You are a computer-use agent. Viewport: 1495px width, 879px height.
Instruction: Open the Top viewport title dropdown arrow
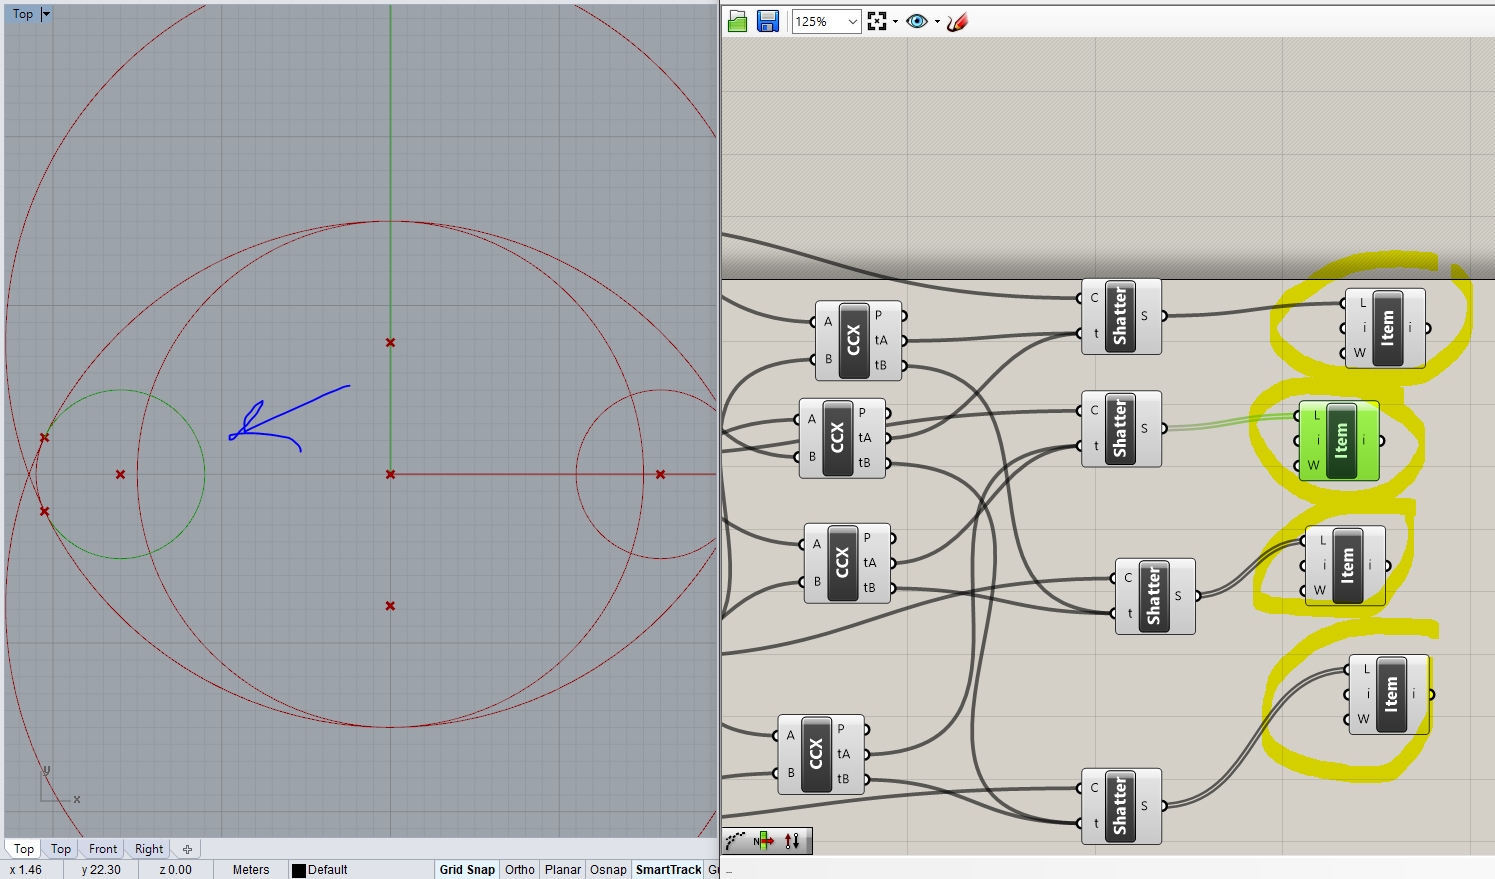coord(46,14)
